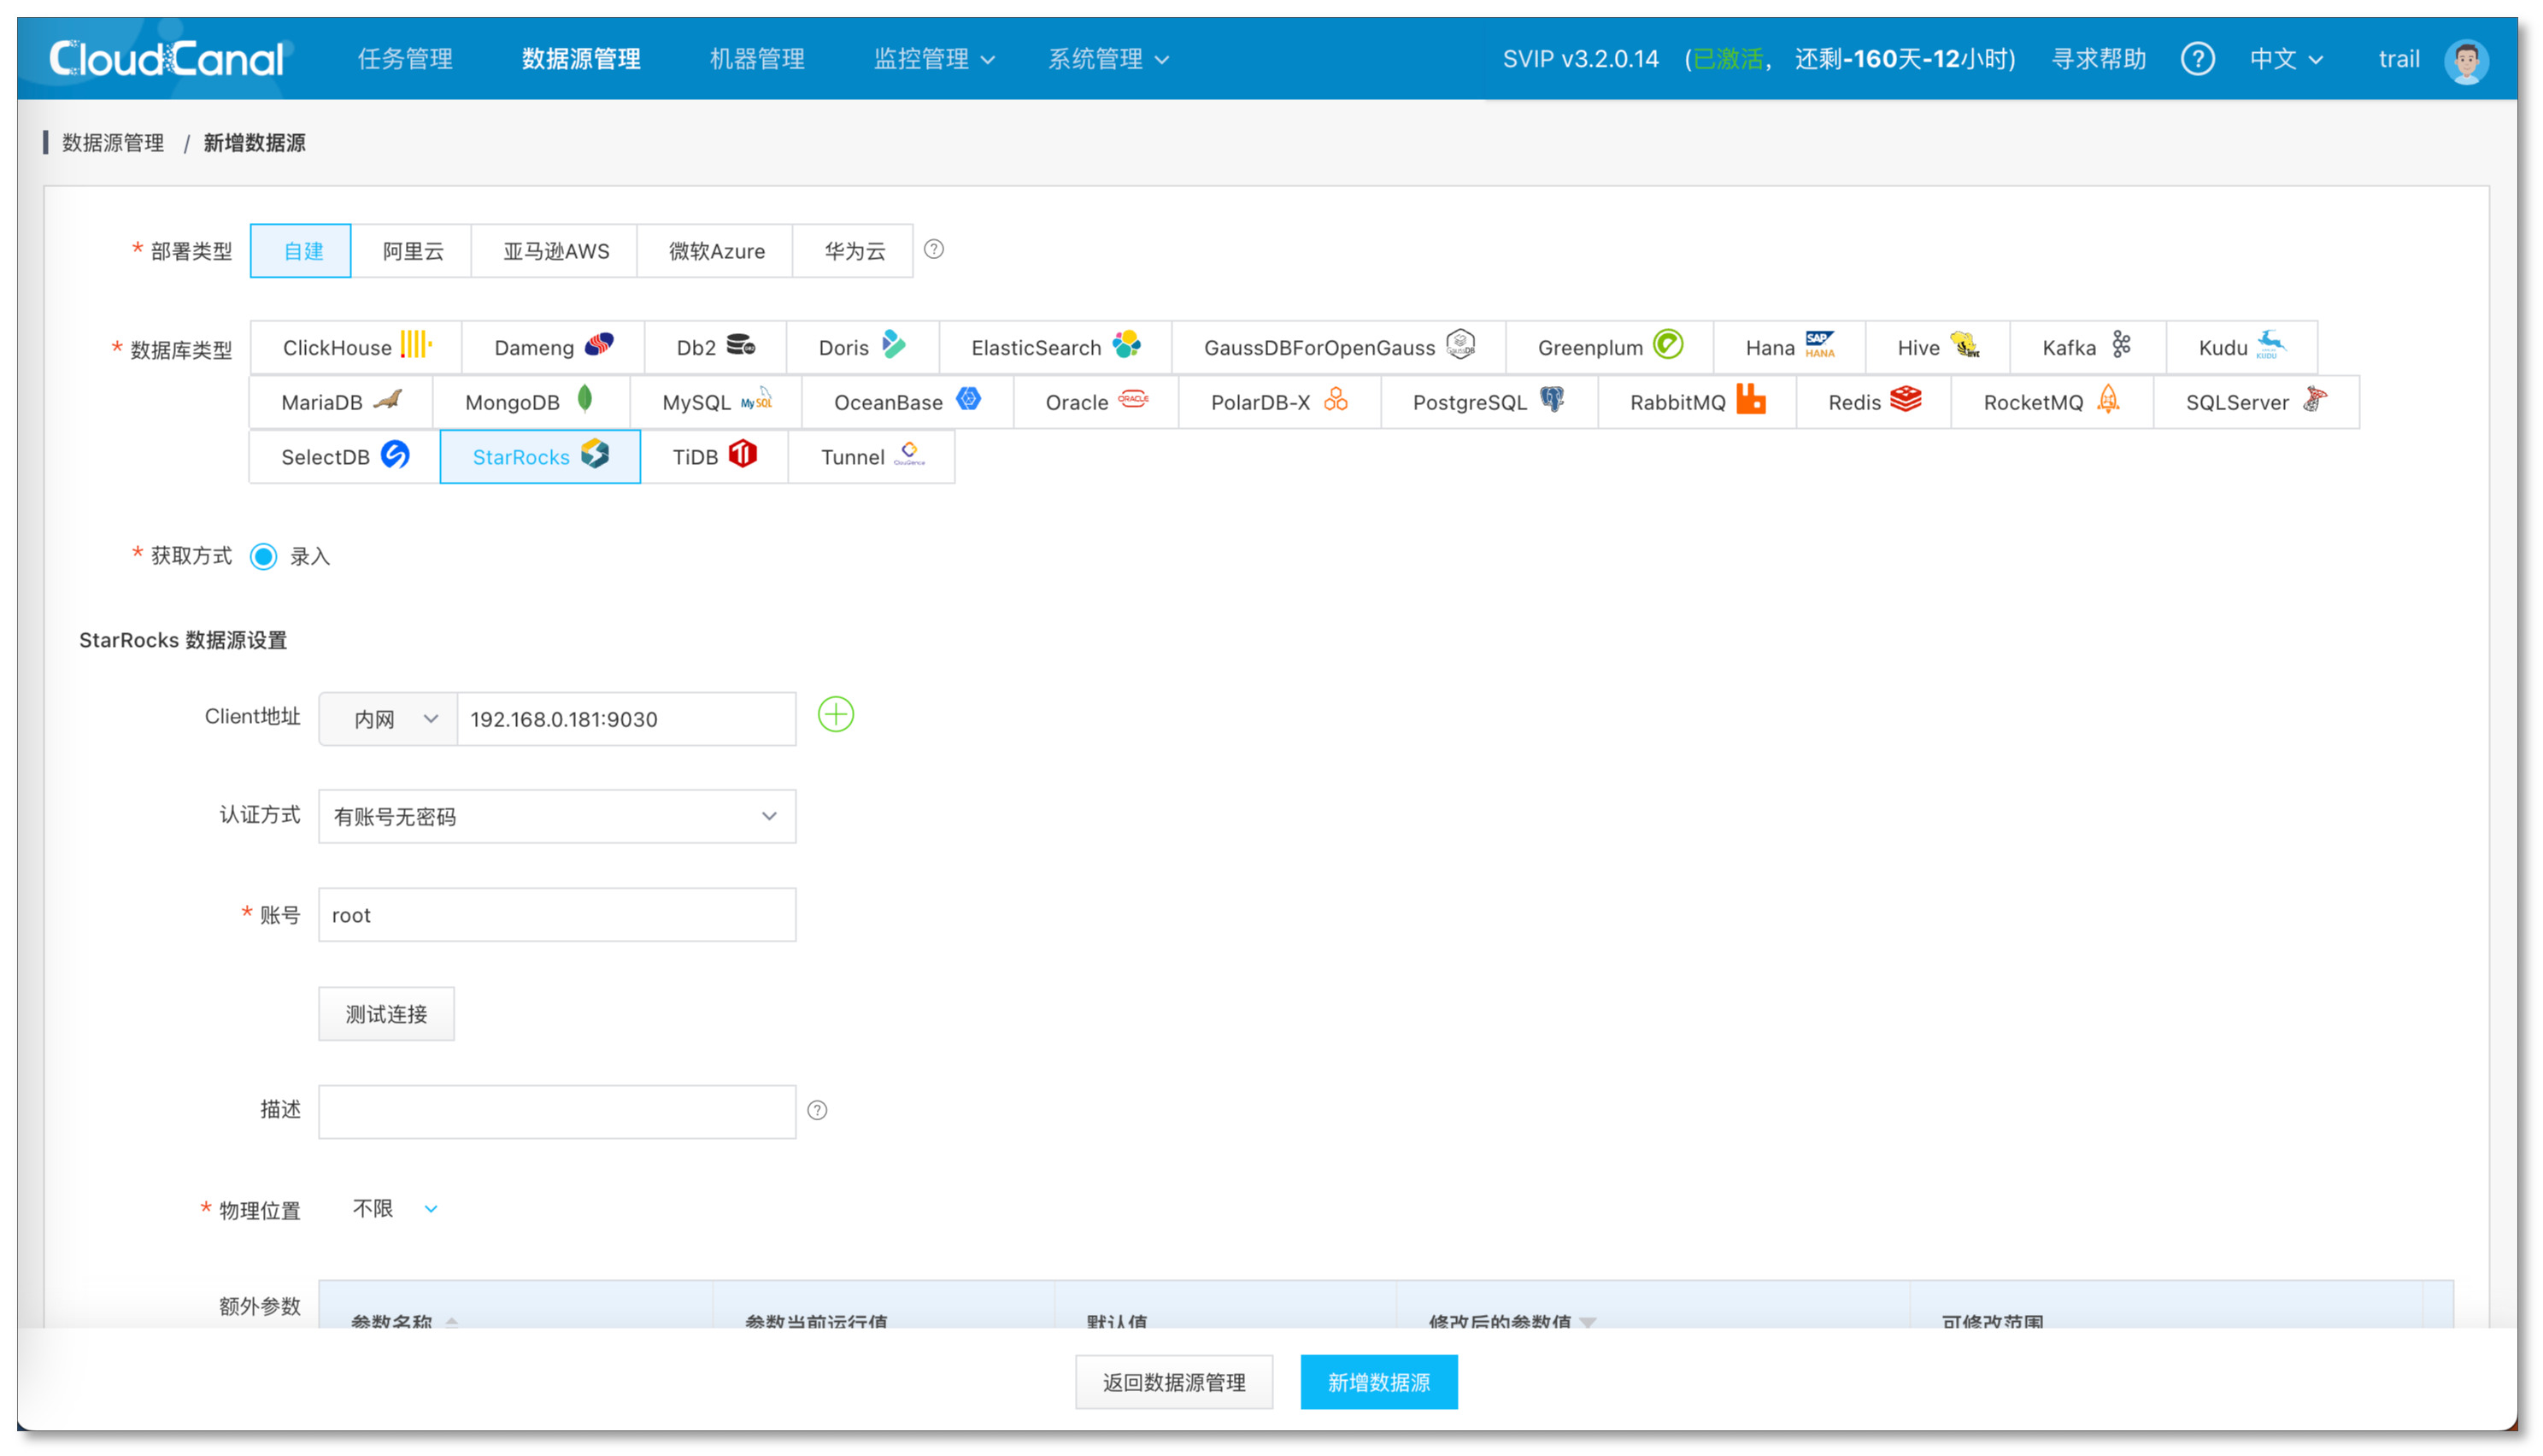Open the 内网 network type dropdown

coord(388,719)
